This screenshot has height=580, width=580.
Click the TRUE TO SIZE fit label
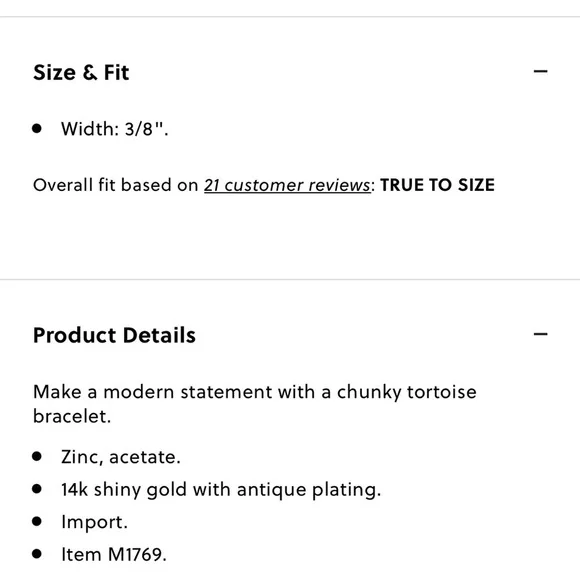point(437,185)
